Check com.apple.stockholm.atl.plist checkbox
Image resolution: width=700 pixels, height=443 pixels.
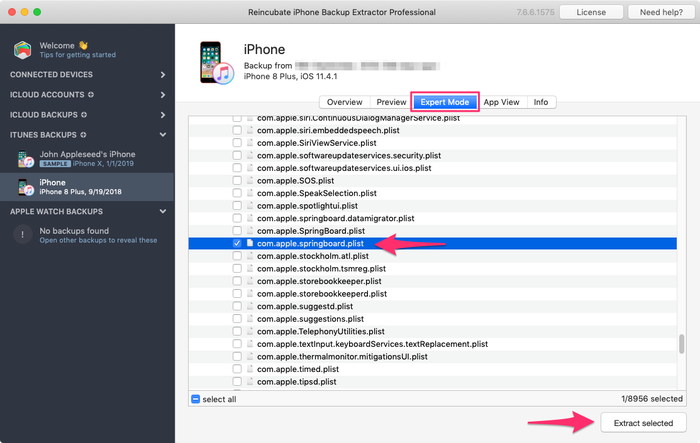[237, 256]
